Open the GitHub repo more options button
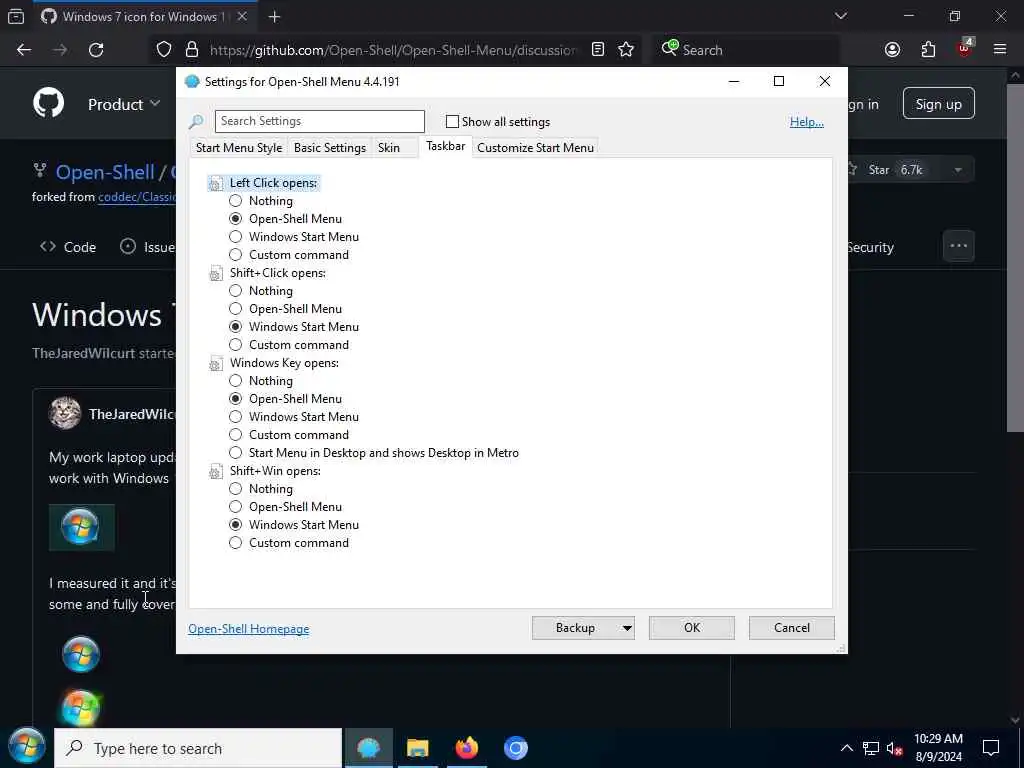 [x=959, y=246]
